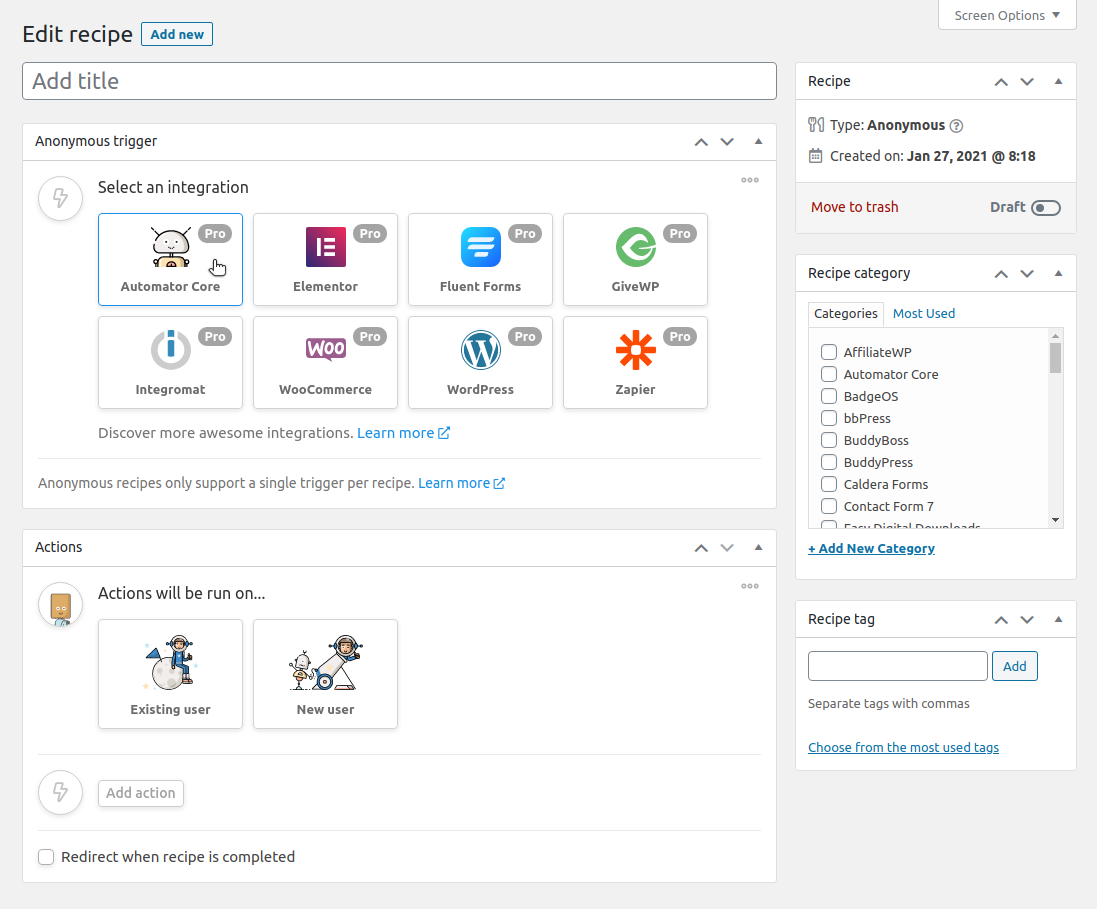
Task: Click the category list scroll-down arrow
Action: (1055, 520)
